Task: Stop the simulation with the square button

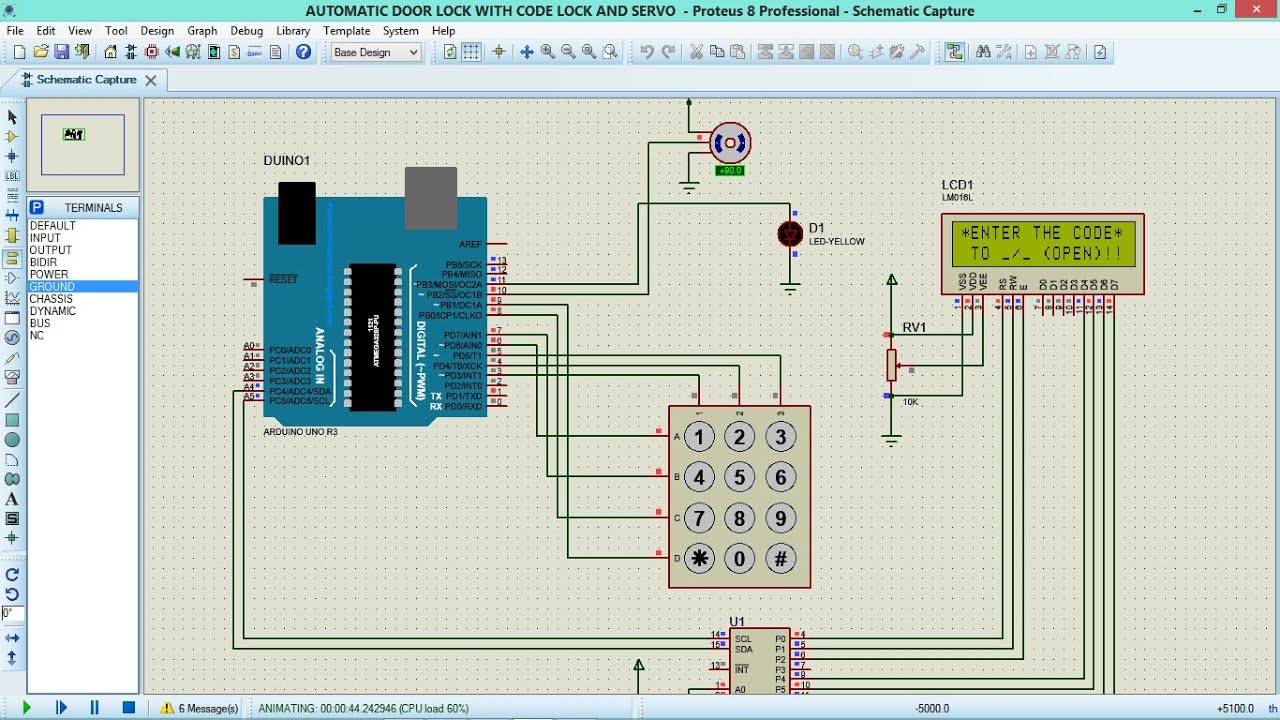Action: click(x=129, y=707)
